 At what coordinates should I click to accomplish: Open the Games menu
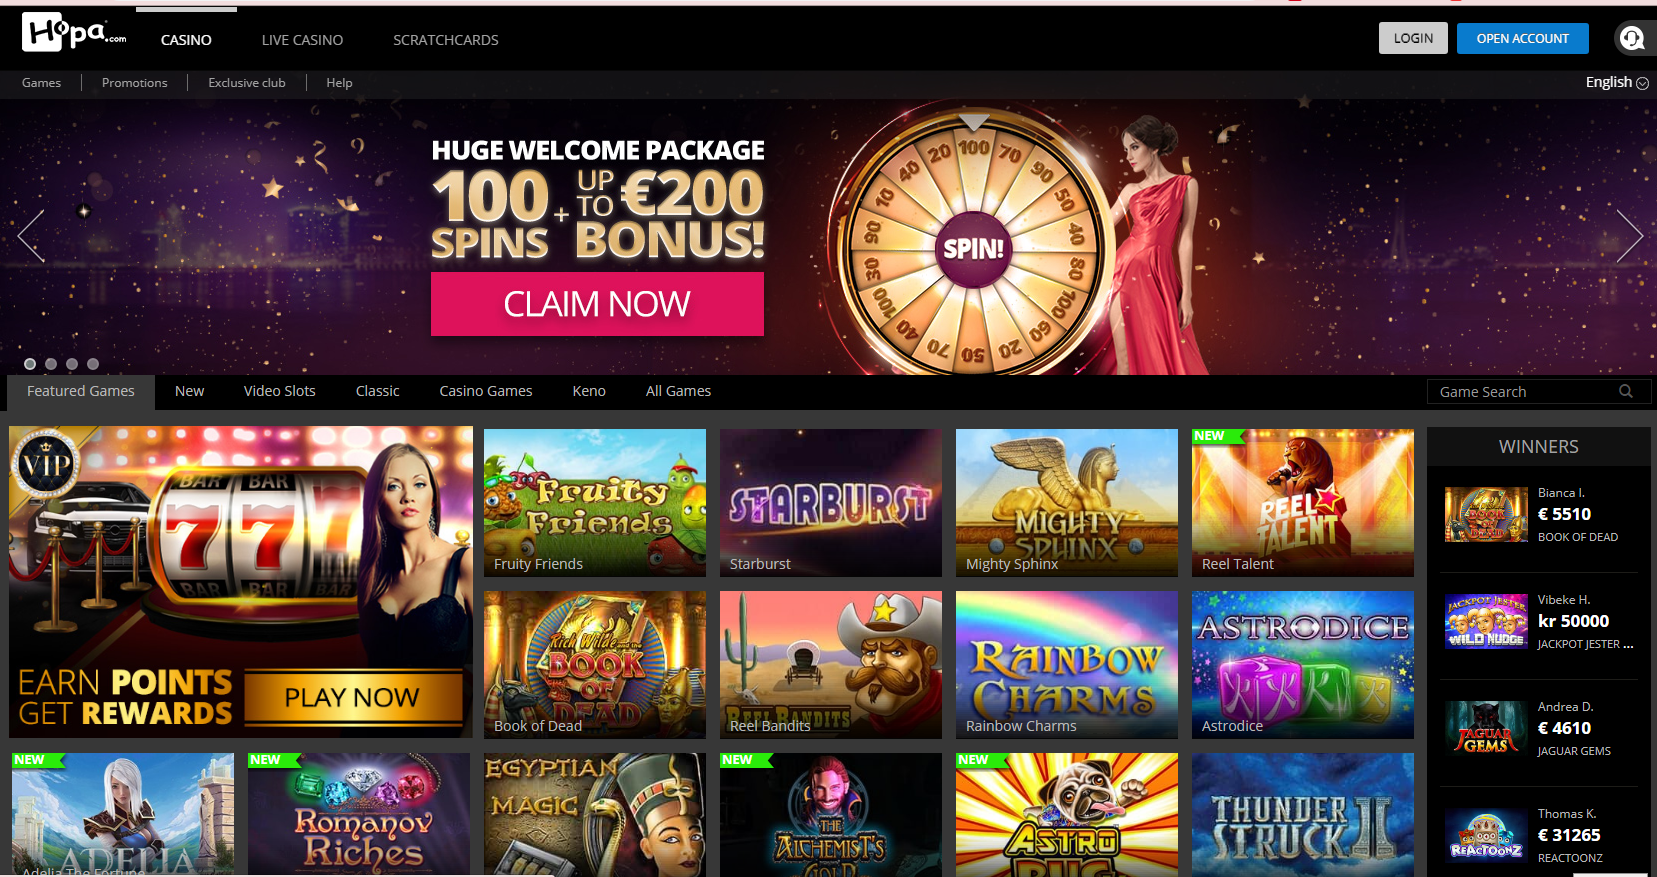41,83
